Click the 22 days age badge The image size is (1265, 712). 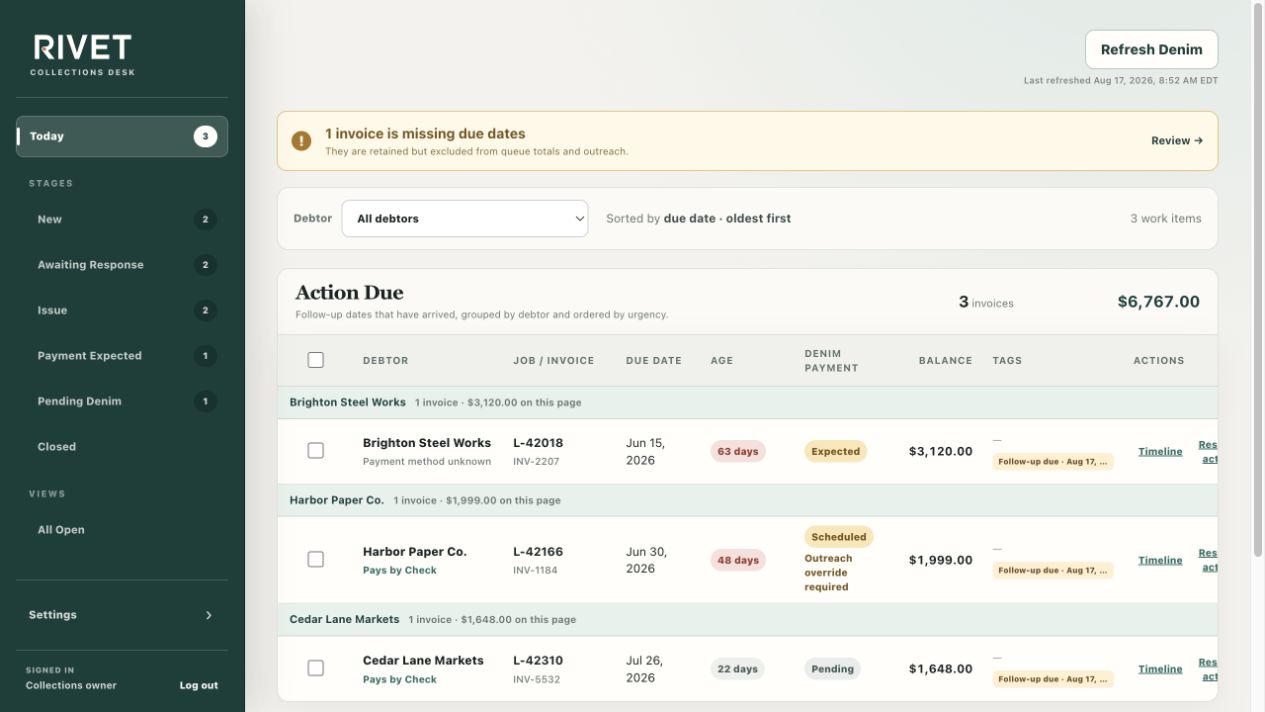coord(738,669)
